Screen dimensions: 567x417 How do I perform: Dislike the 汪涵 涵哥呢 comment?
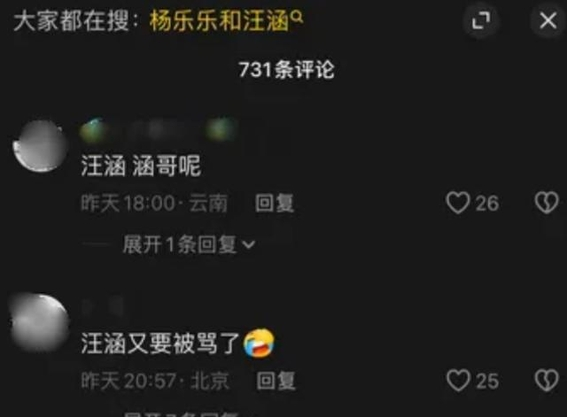pos(546,203)
